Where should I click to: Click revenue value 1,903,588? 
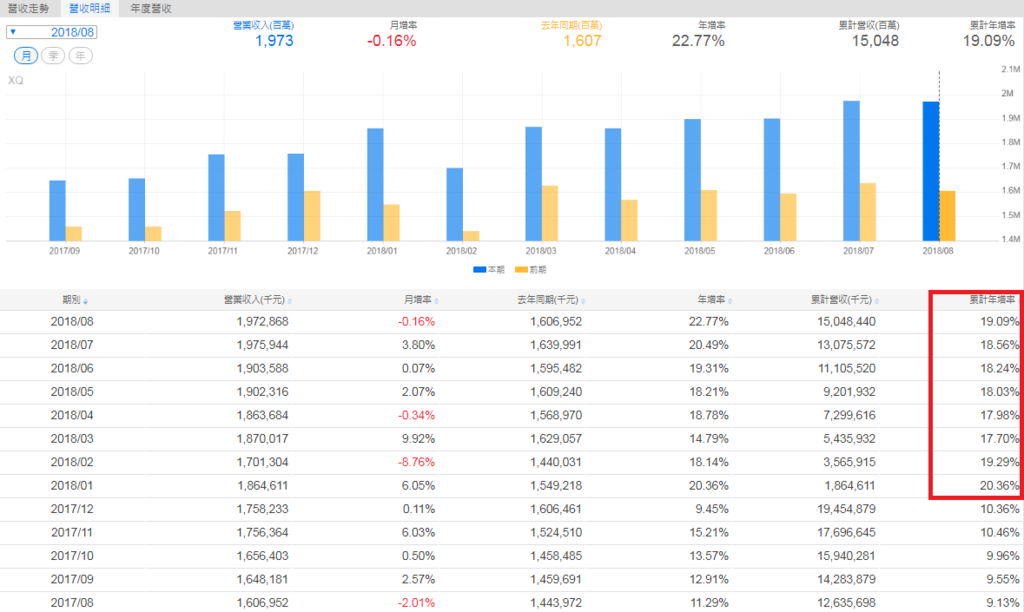click(x=263, y=368)
